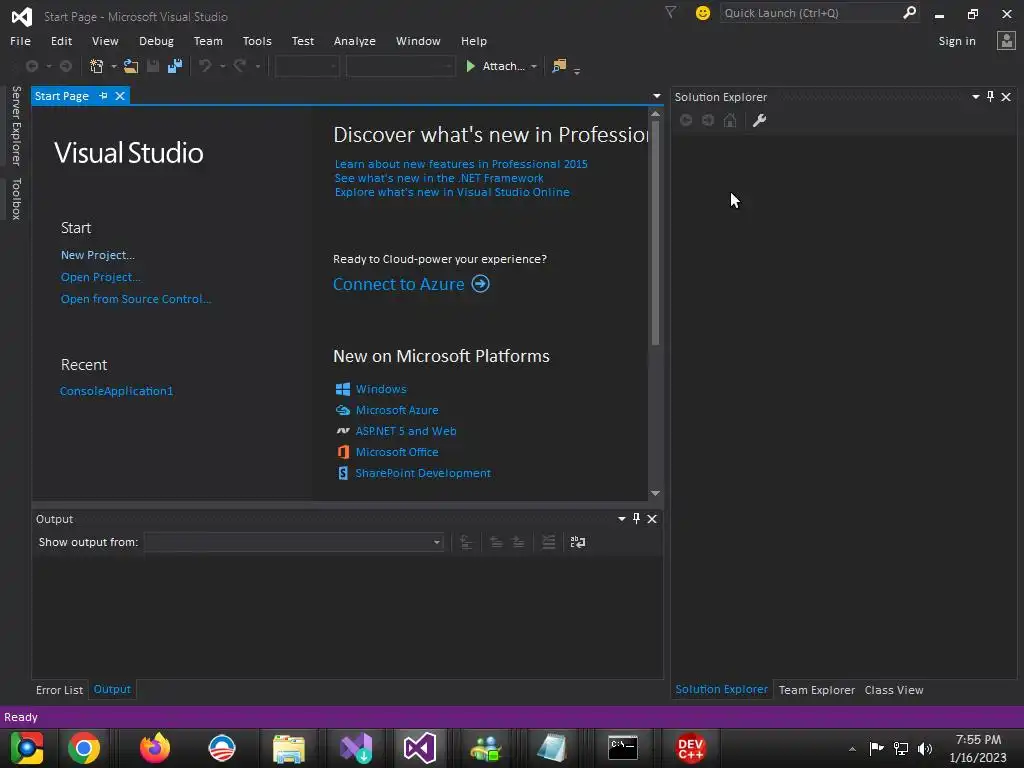Screen dimensions: 1024x768
Task: Click the Find in Files toolbar icon
Action: (x=559, y=66)
